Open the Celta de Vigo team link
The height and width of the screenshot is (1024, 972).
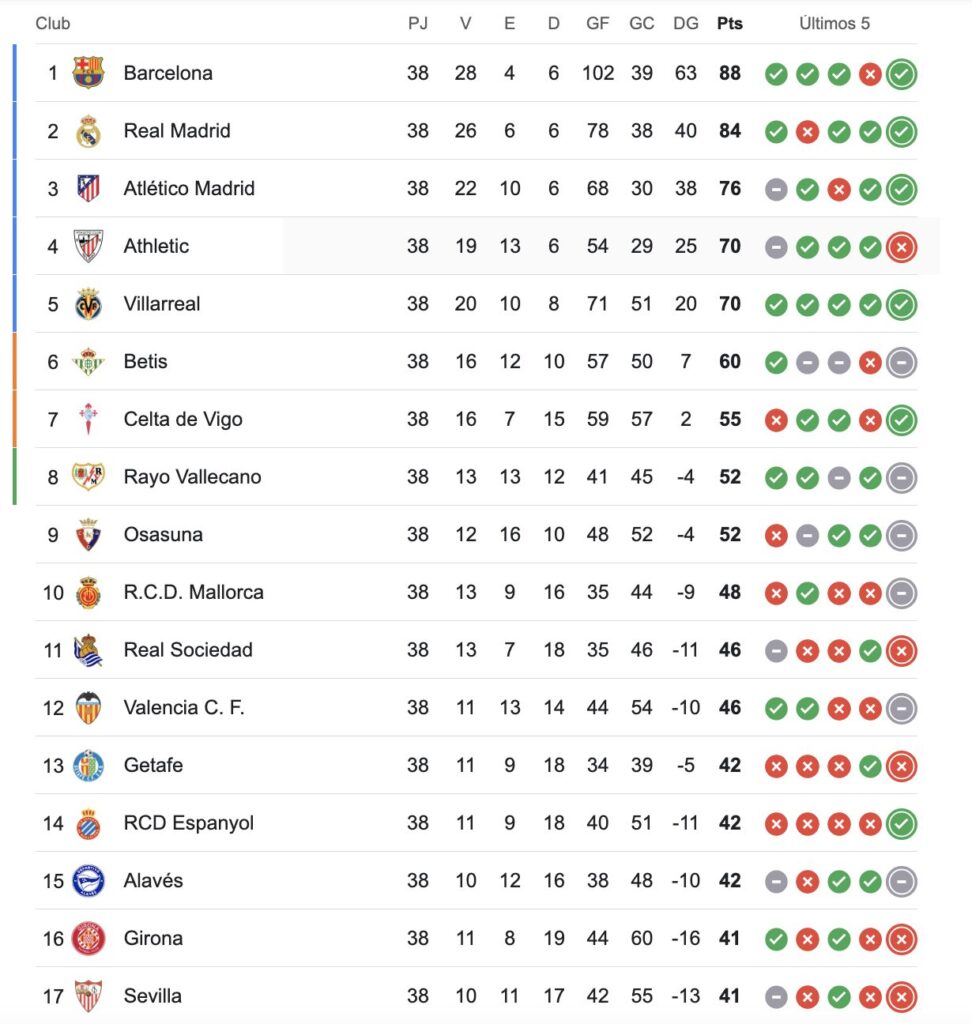point(183,419)
